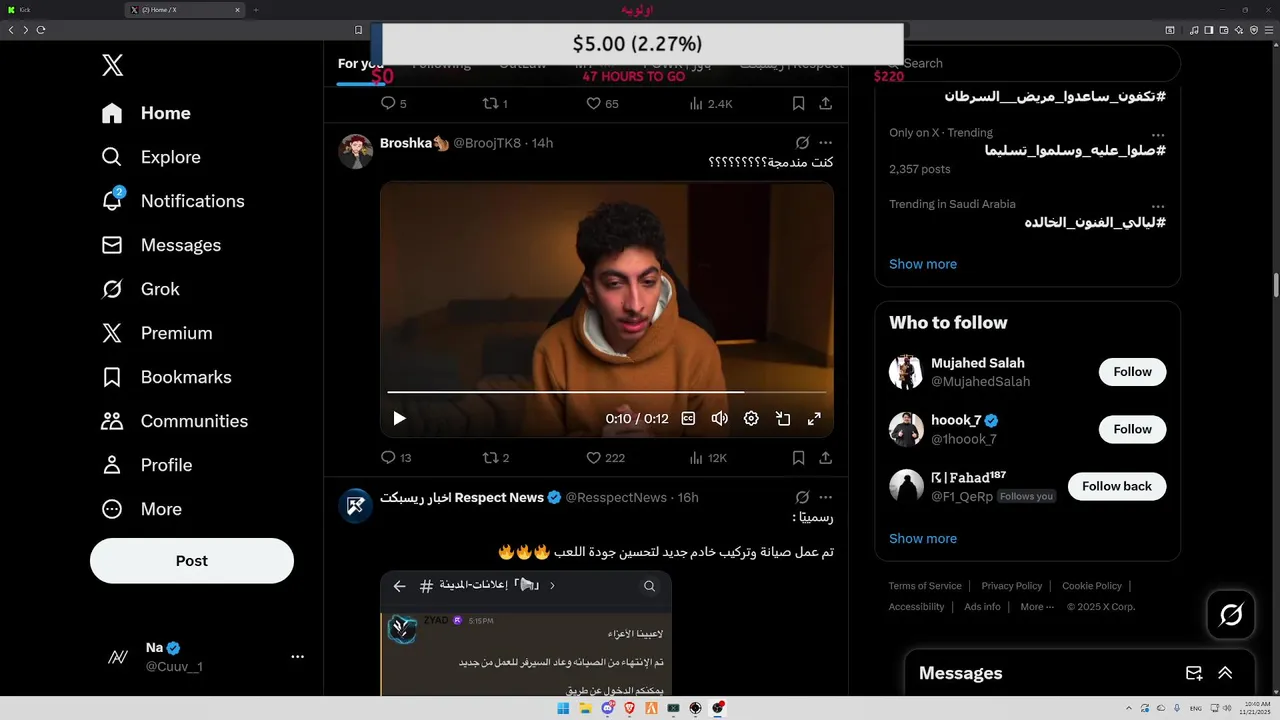Open video settings gear icon
The height and width of the screenshot is (720, 1280).
[x=751, y=419]
